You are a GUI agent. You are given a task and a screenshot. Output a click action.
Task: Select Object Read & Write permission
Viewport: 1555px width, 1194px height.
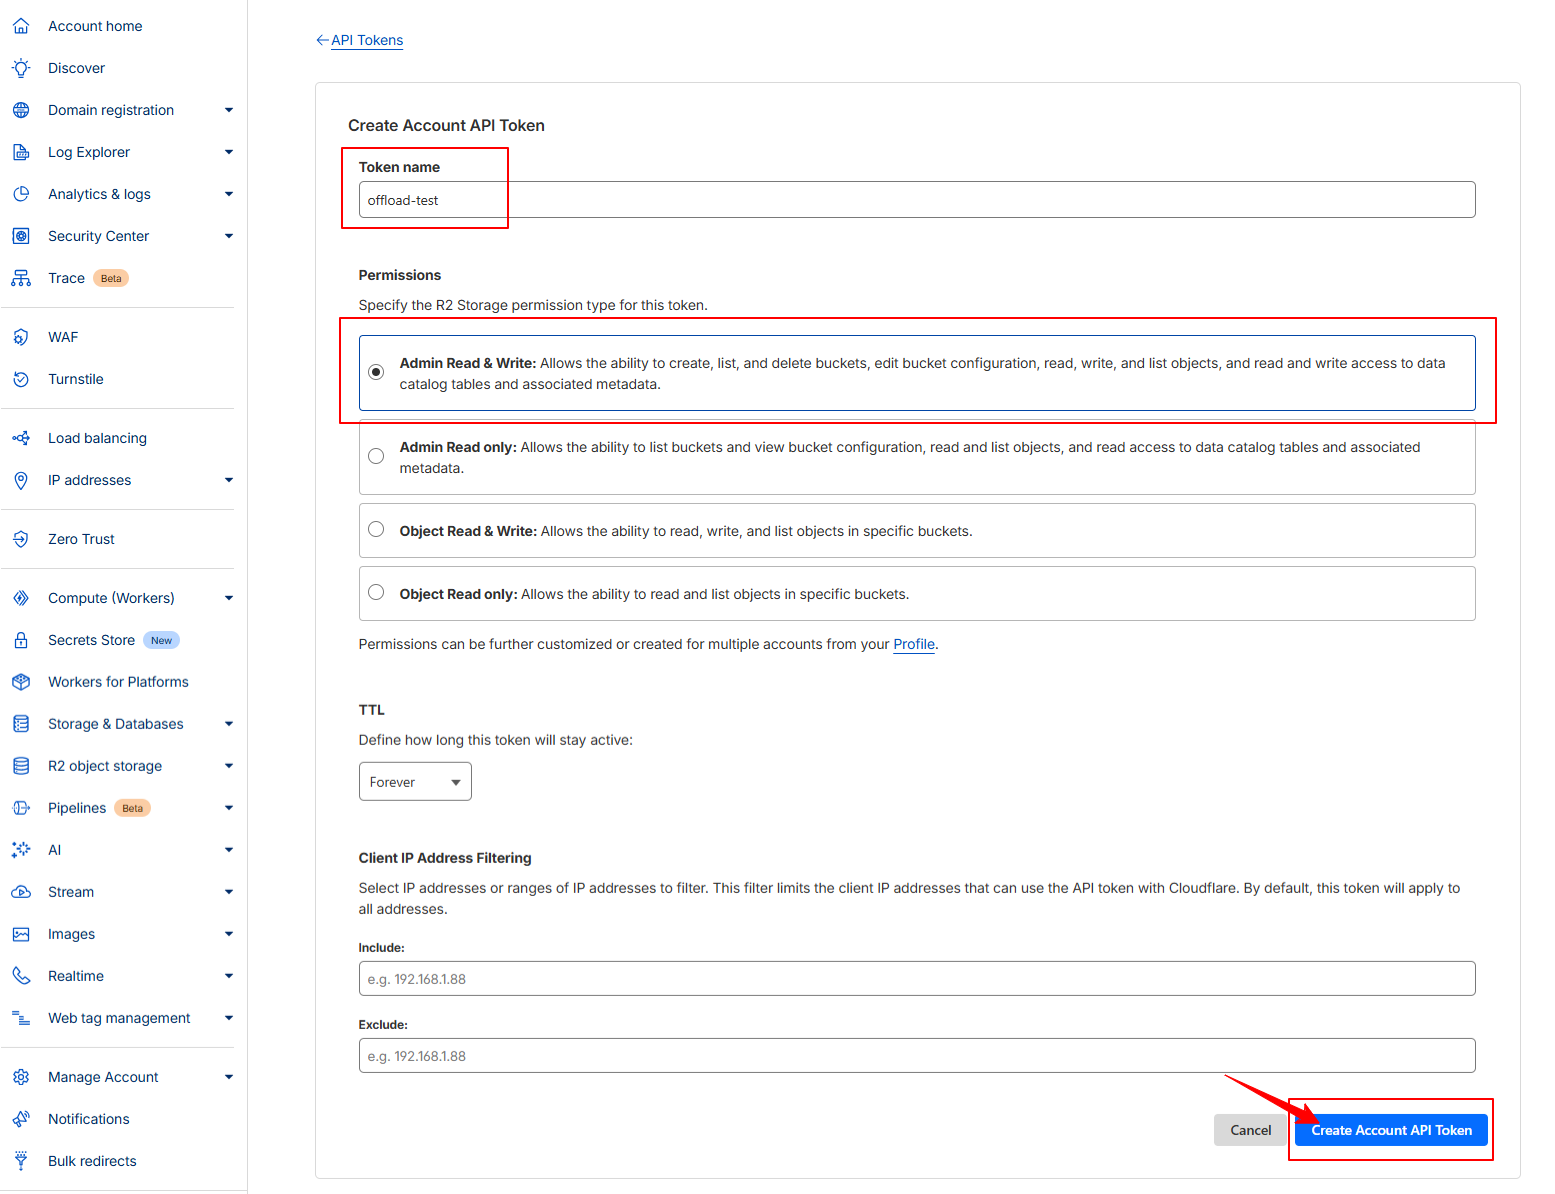(x=376, y=530)
